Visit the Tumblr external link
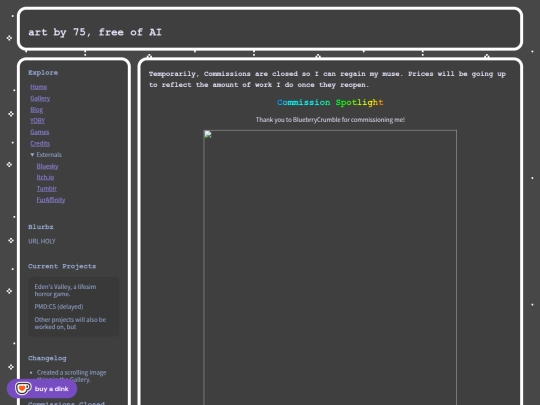This screenshot has height=405, width=540. [46, 188]
